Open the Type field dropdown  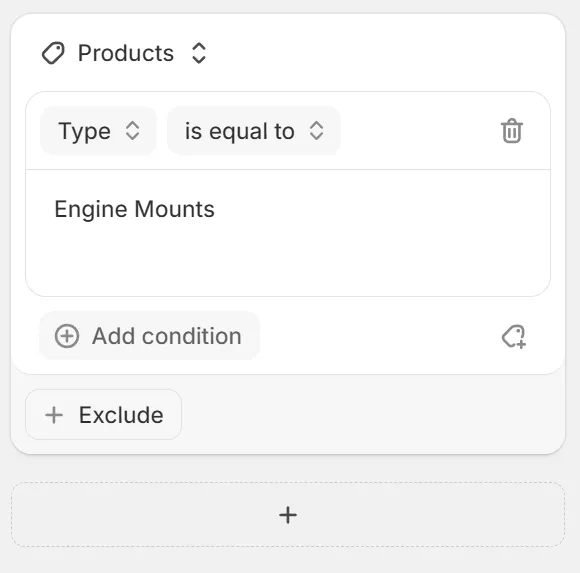tap(98, 131)
